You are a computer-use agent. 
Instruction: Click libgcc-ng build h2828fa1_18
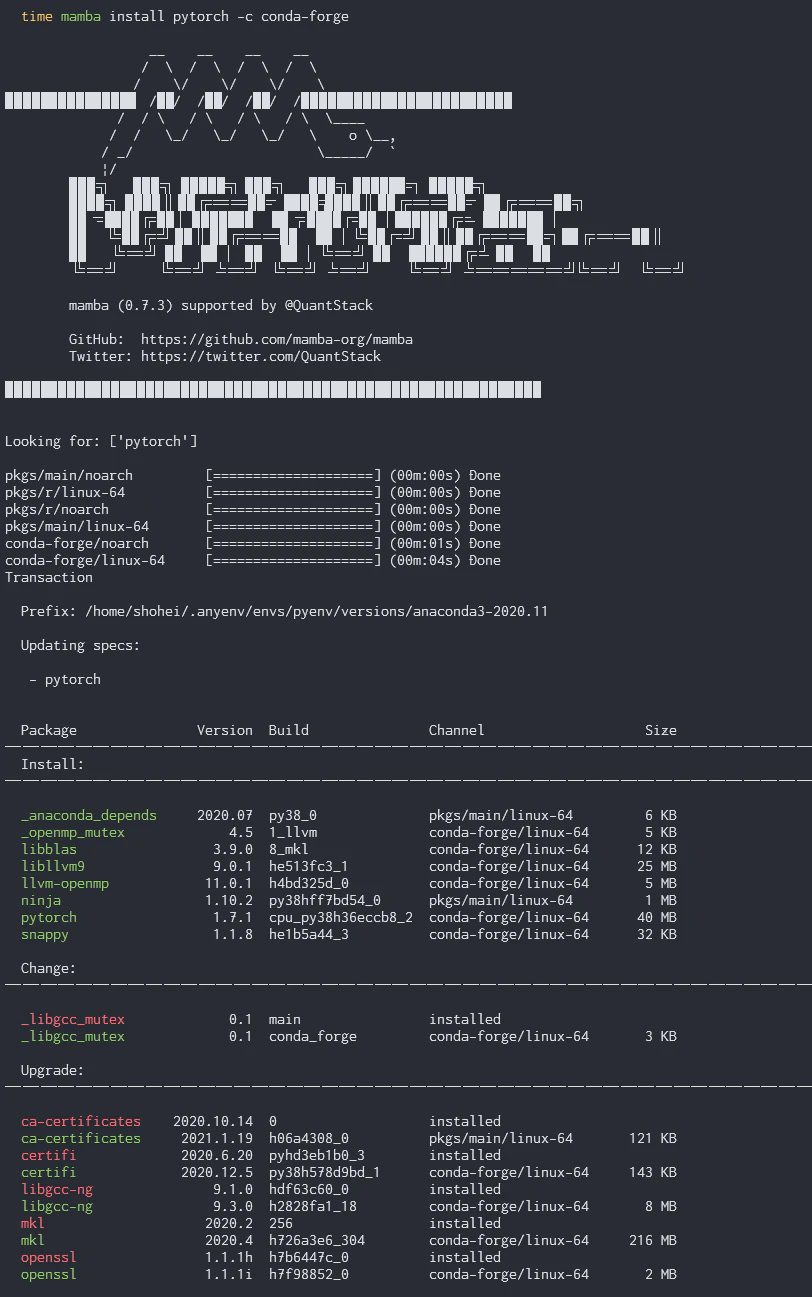click(x=313, y=1206)
